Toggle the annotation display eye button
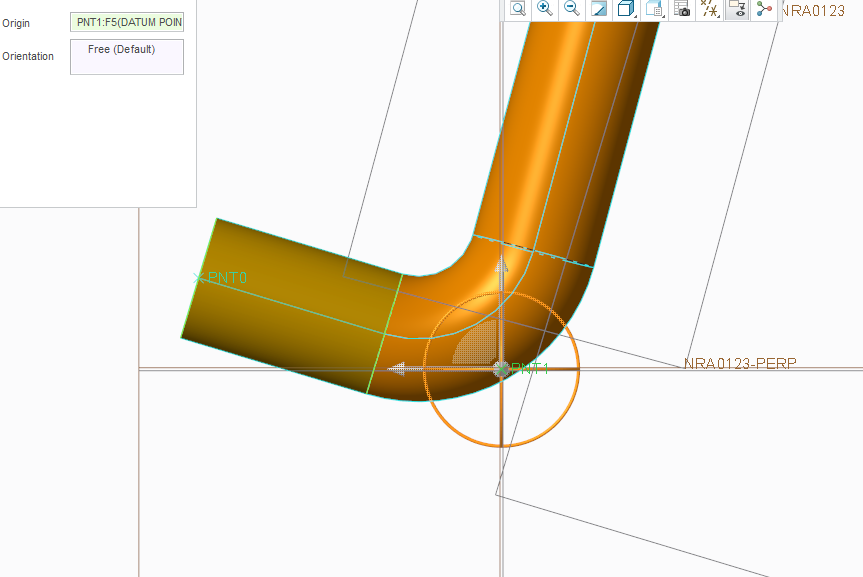863x577 pixels. coord(737,9)
